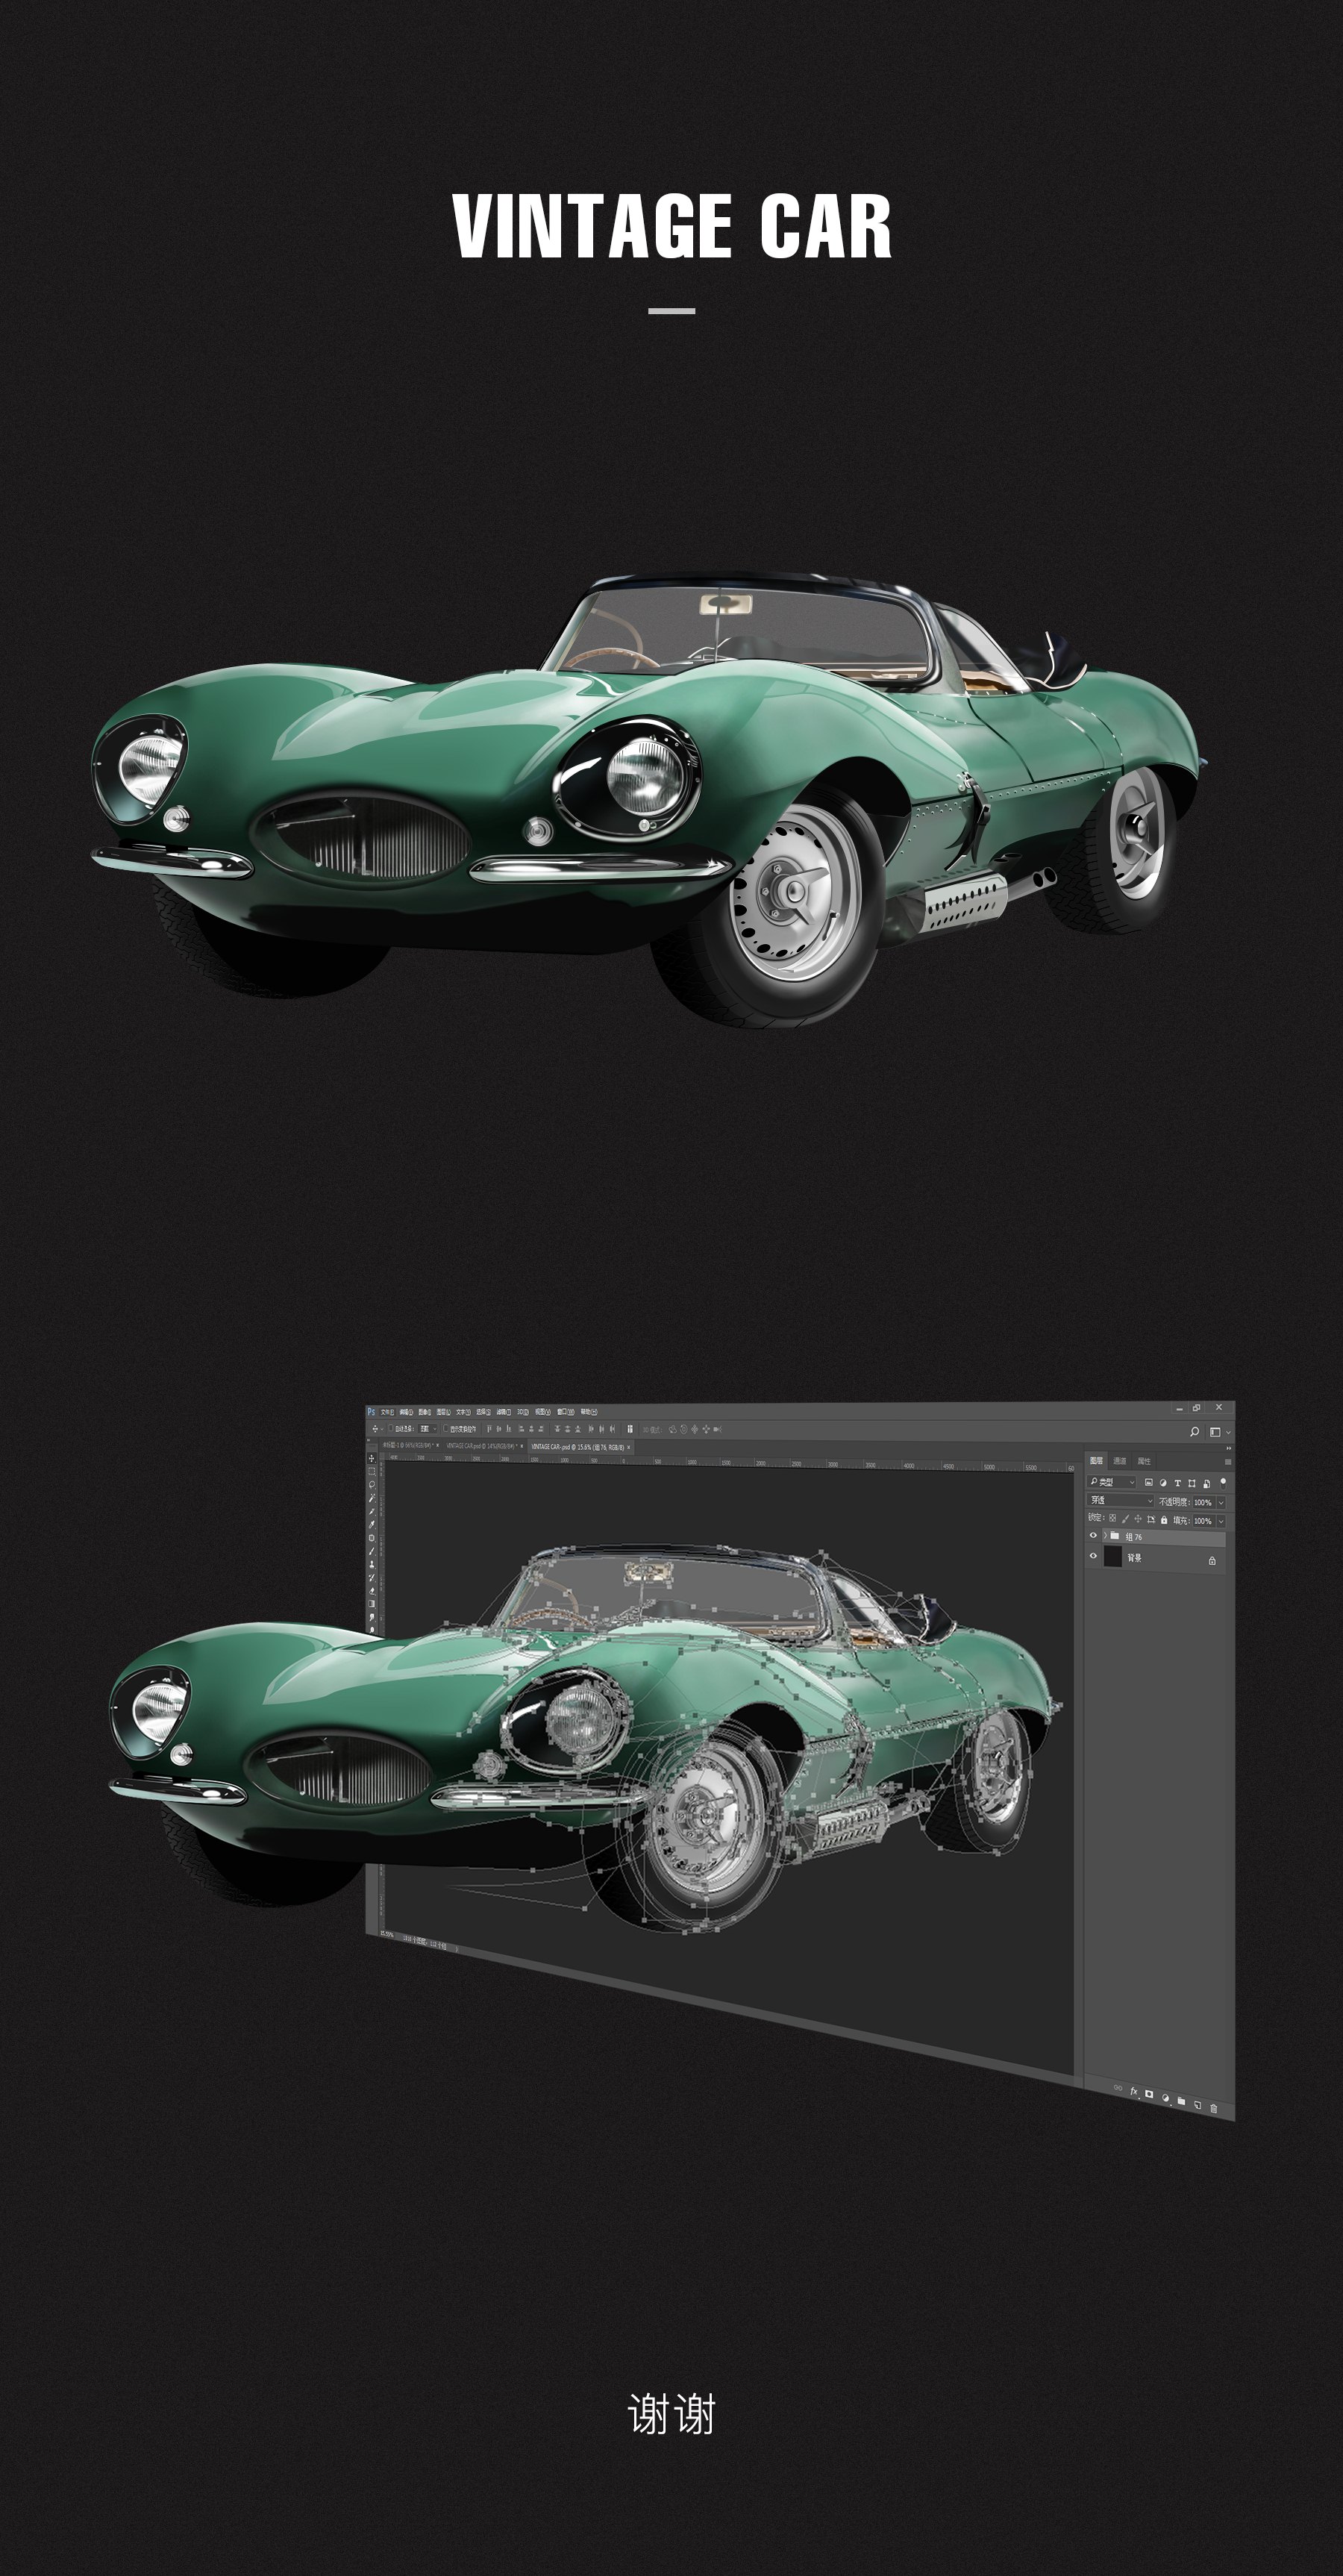This screenshot has width=1343, height=2576.
Task: Click the workspace switcher icon
Action: [x=1216, y=1432]
